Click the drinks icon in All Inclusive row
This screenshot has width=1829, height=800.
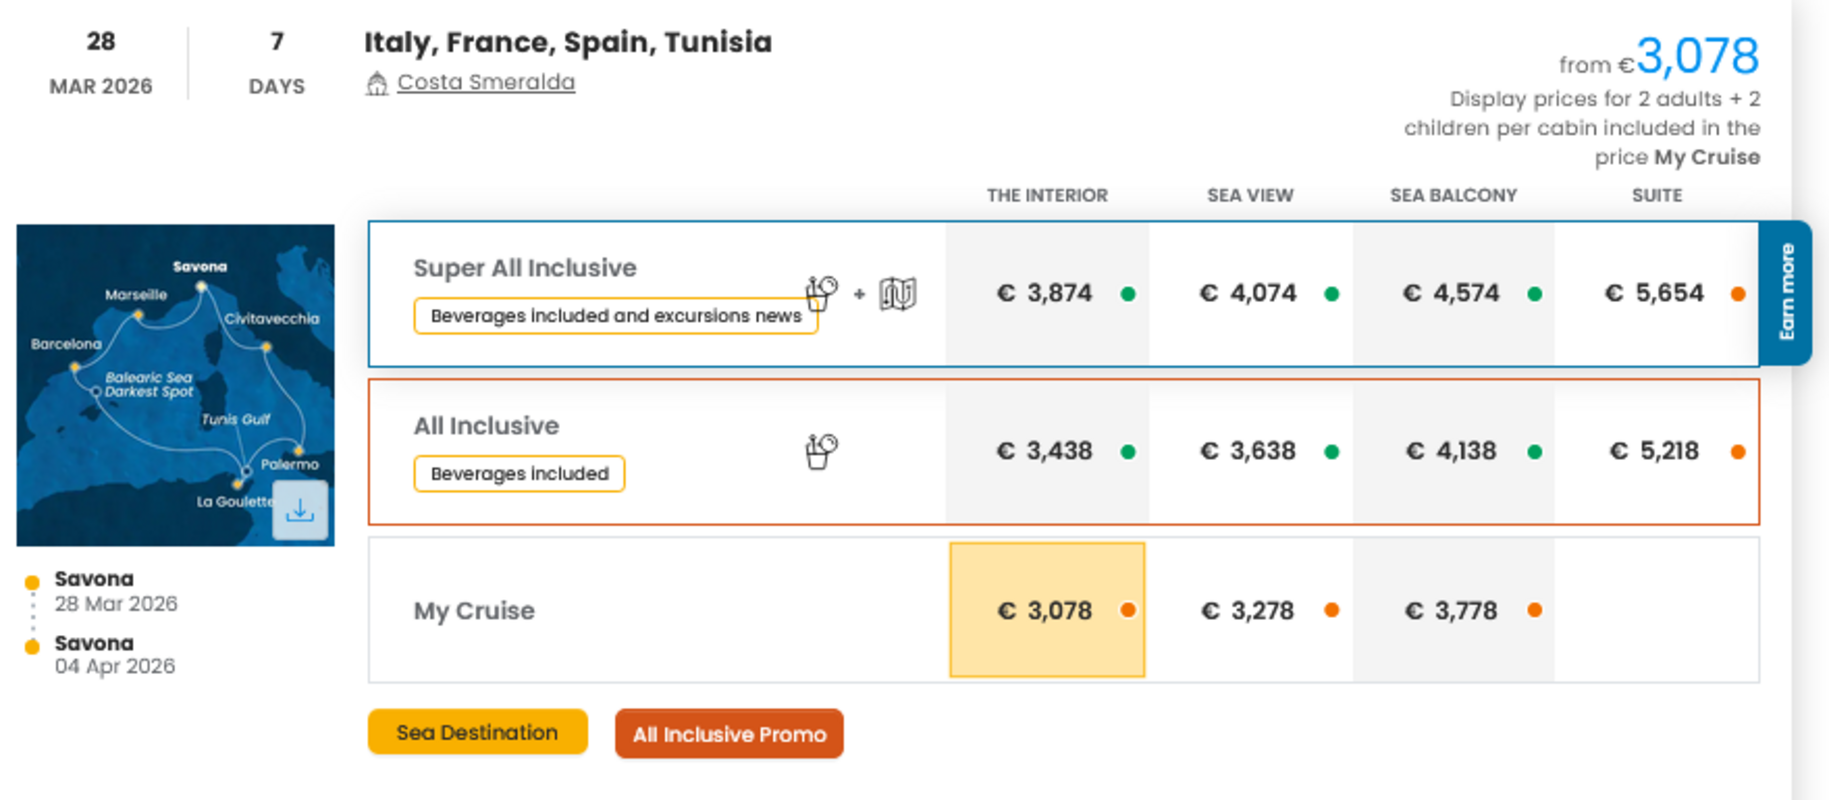[821, 452]
